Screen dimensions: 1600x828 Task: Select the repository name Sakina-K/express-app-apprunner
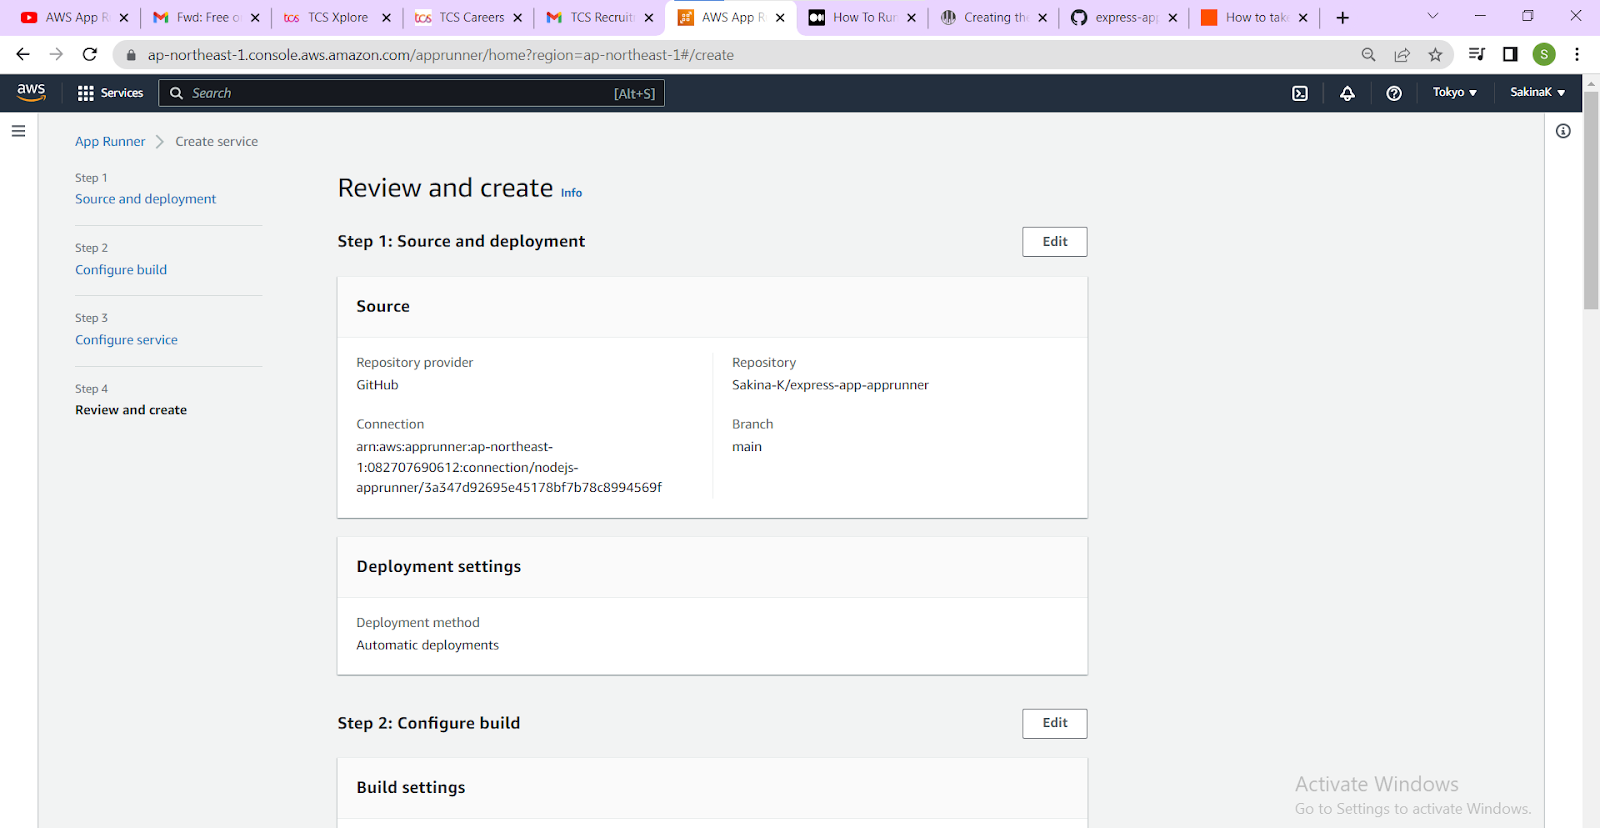830,385
